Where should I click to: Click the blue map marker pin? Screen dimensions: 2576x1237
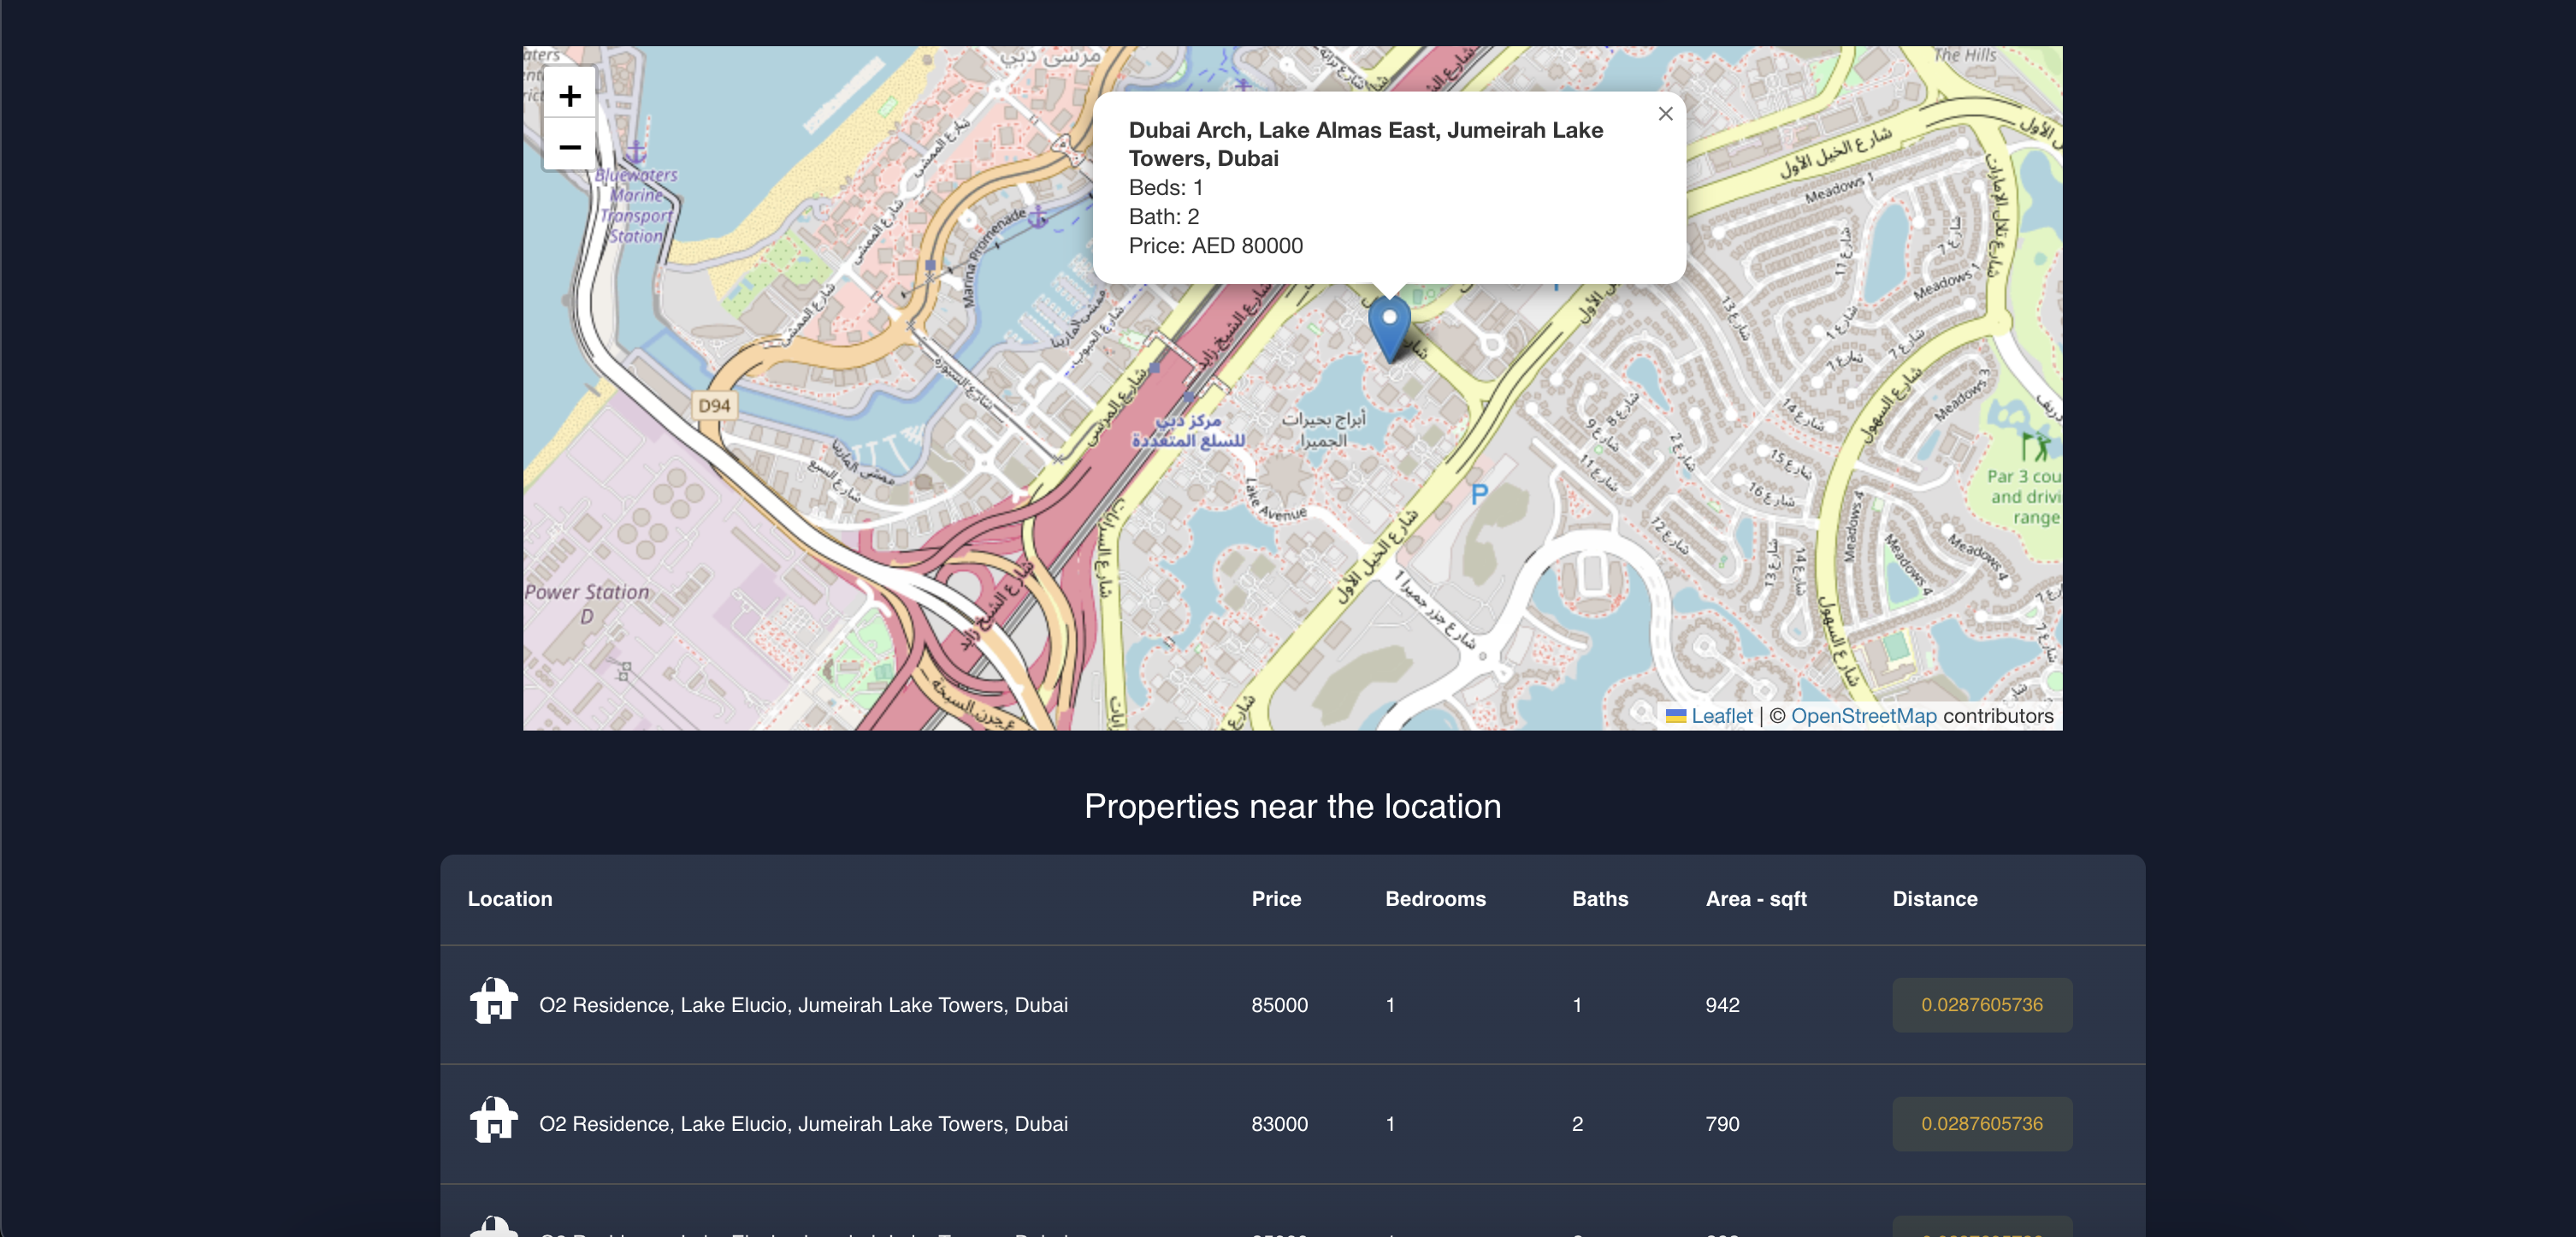coord(1389,328)
